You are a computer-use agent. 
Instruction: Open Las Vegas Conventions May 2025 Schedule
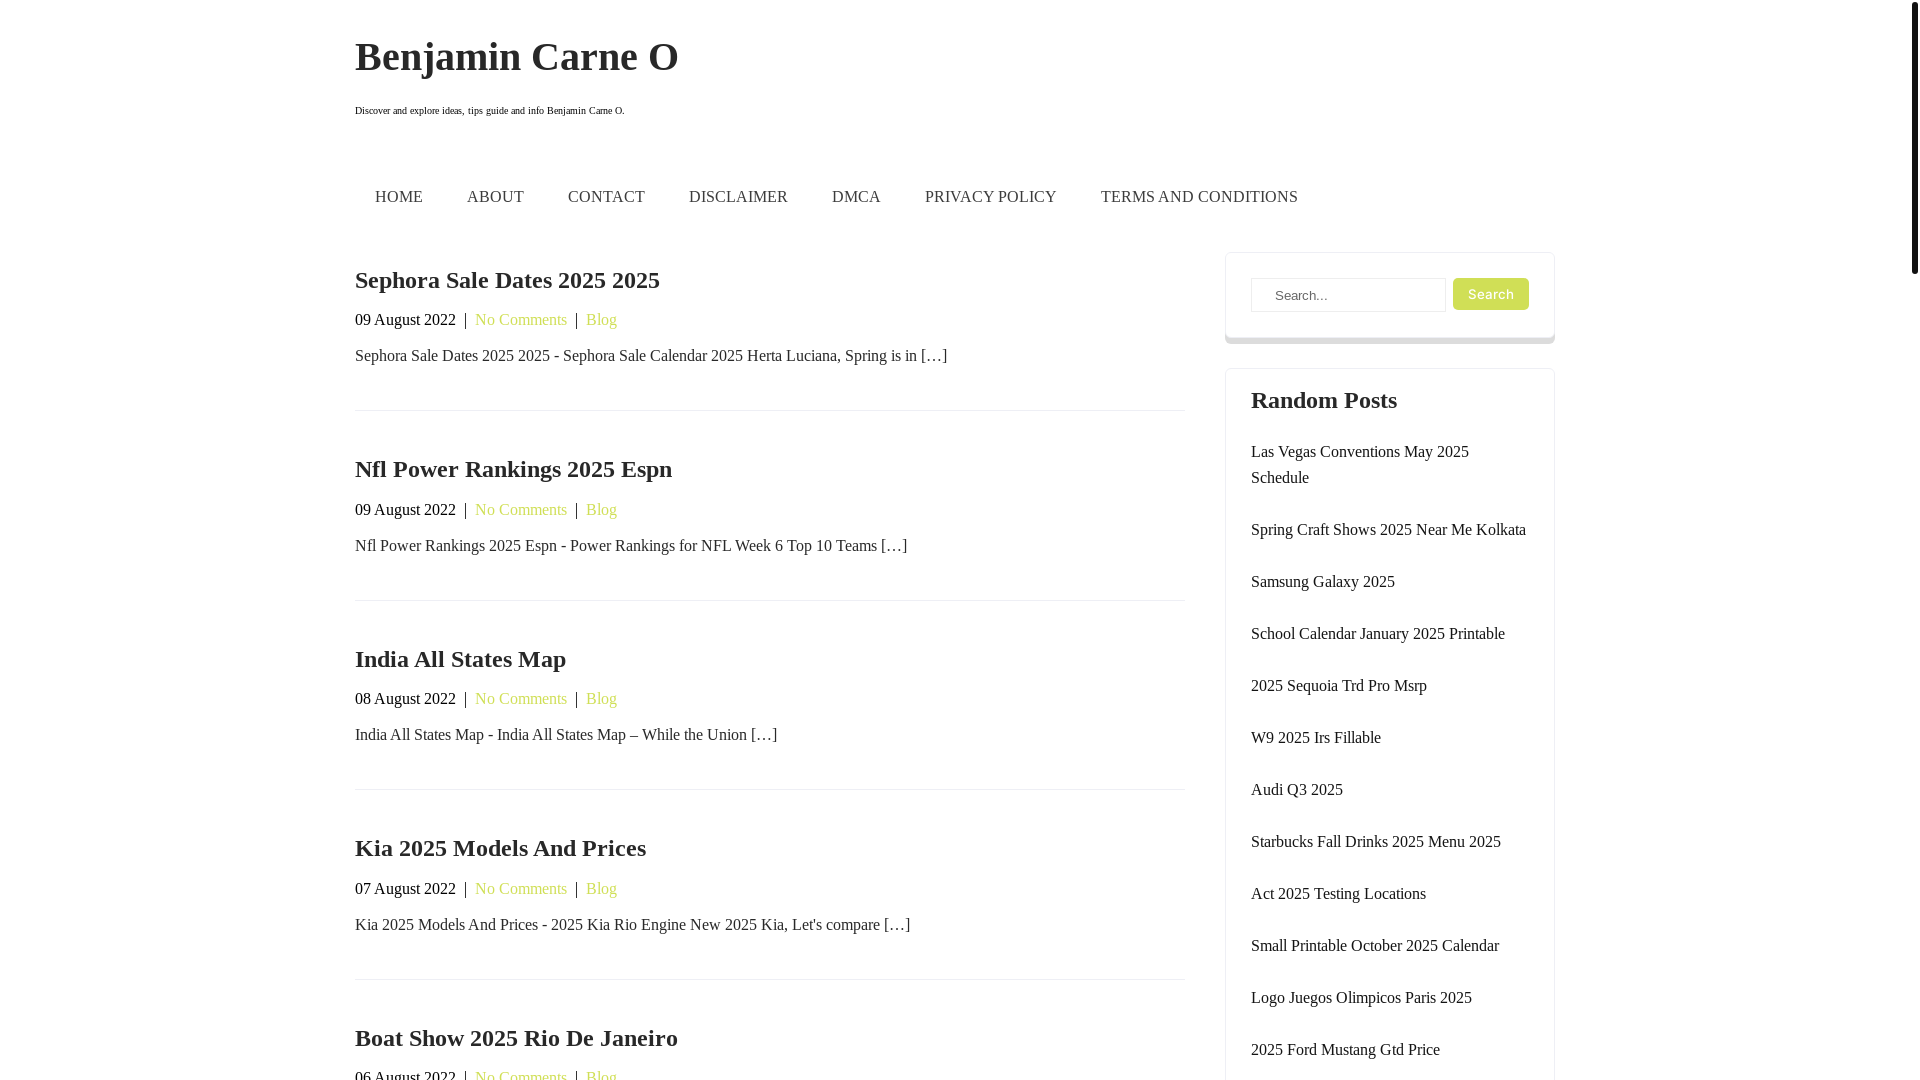pyautogui.click(x=1360, y=465)
